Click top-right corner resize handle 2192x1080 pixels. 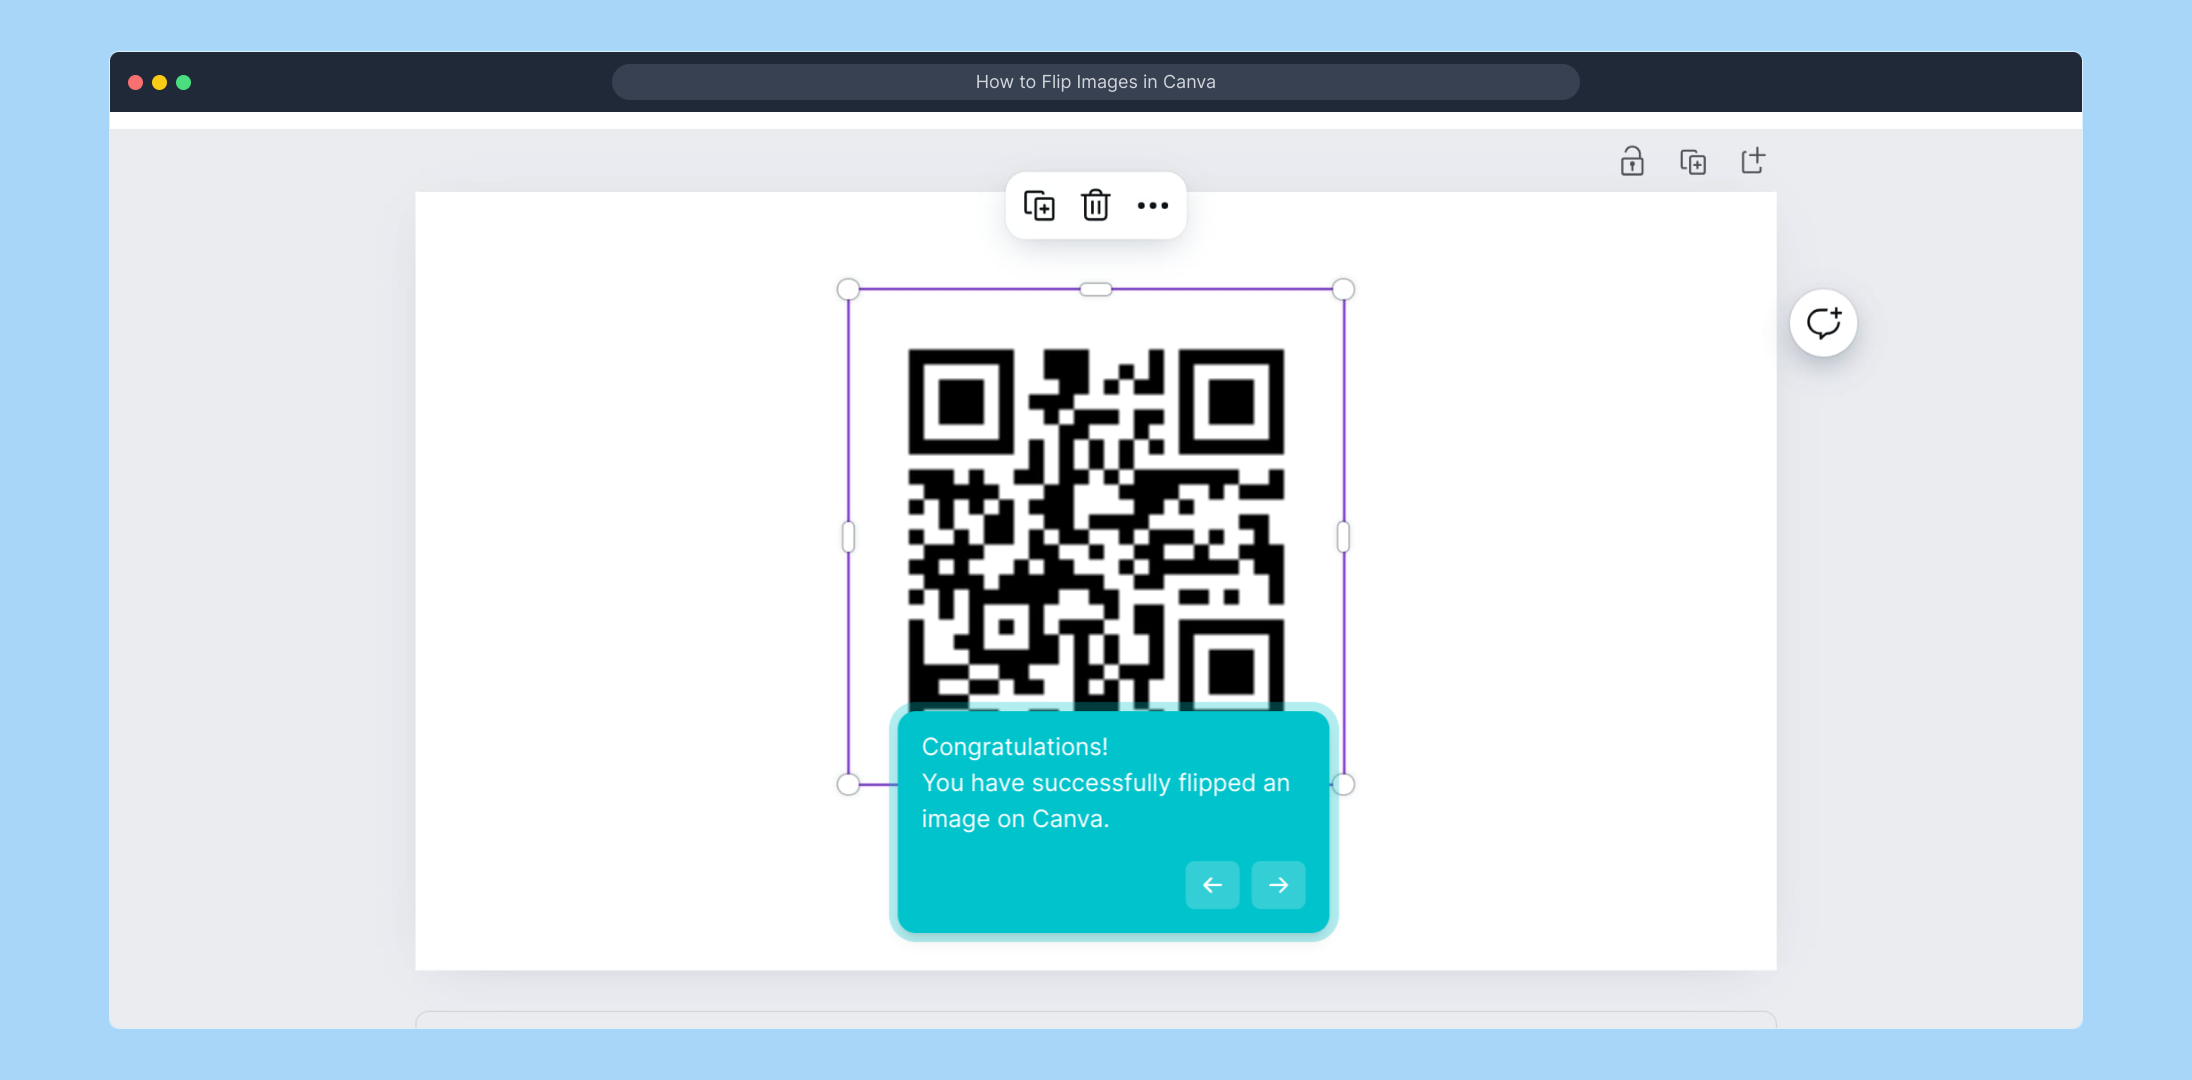[1343, 289]
